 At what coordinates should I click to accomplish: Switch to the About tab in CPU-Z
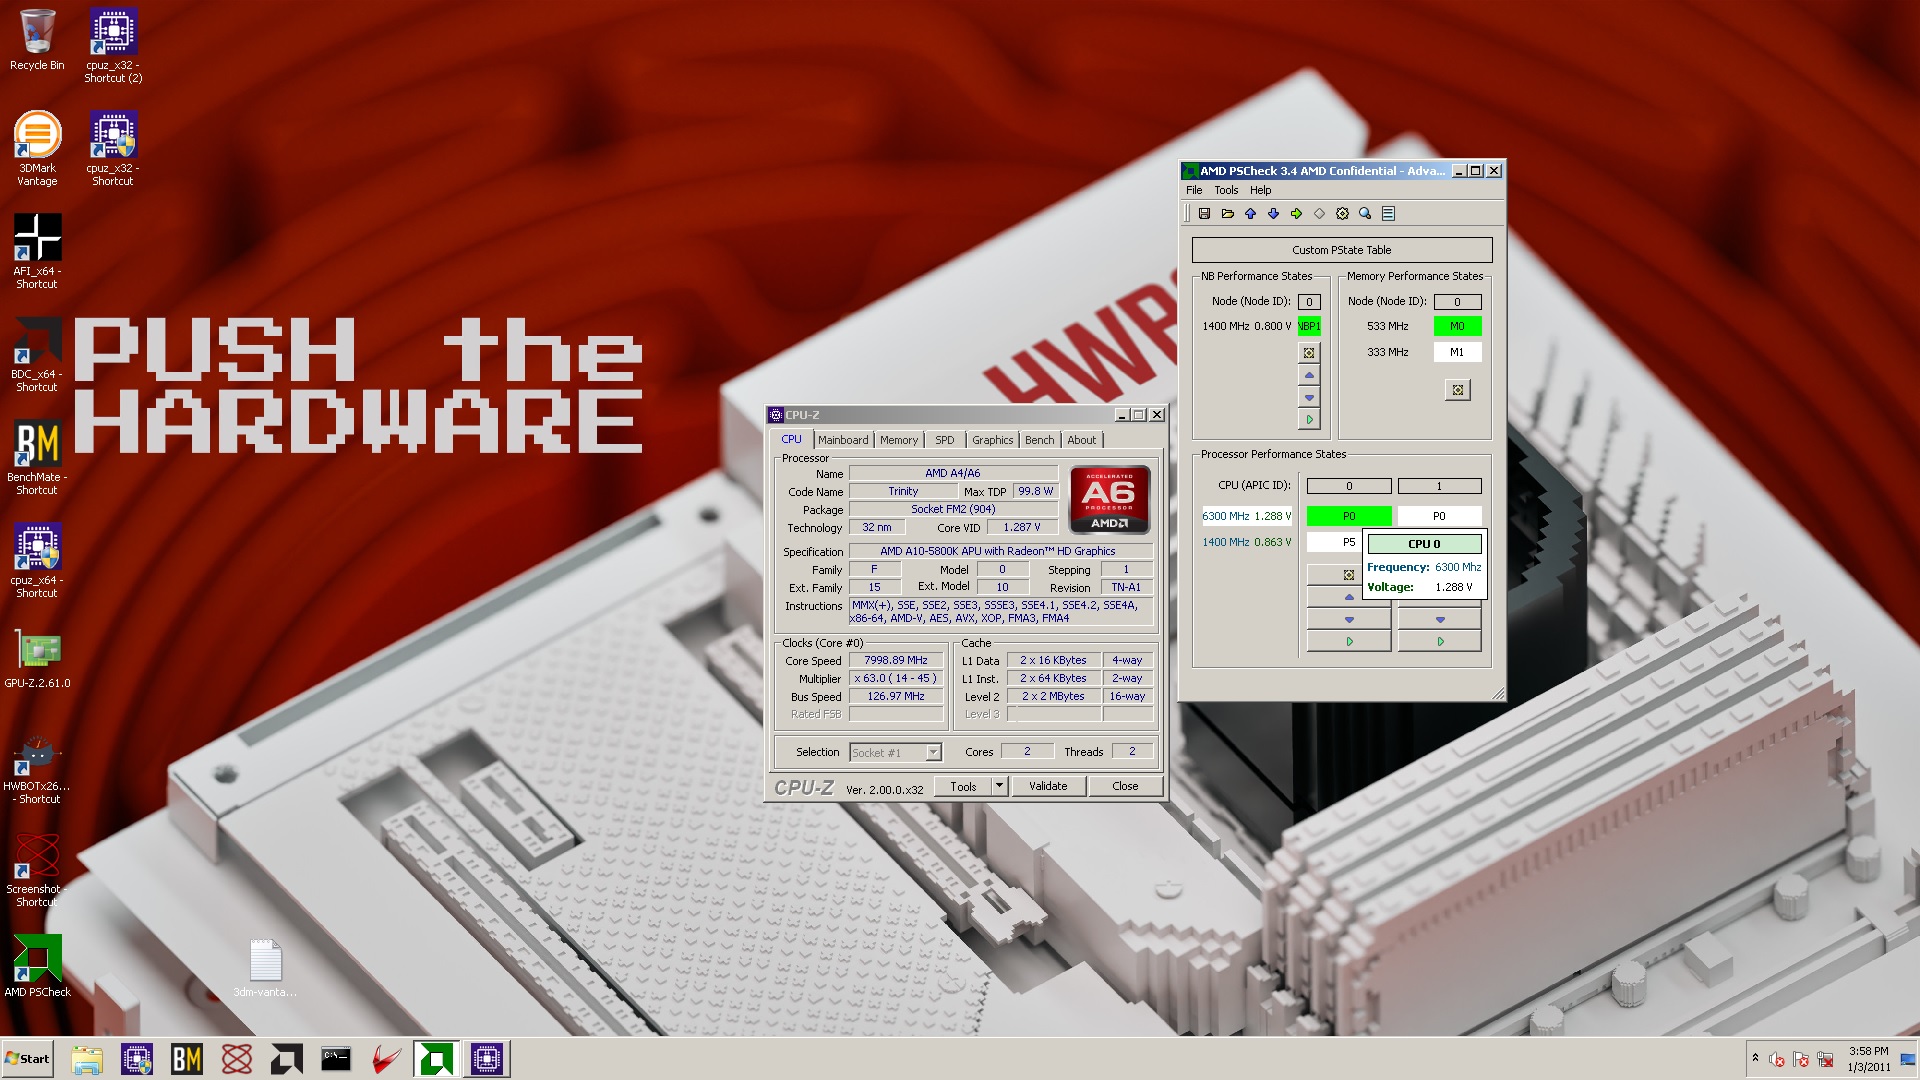pyautogui.click(x=1082, y=440)
